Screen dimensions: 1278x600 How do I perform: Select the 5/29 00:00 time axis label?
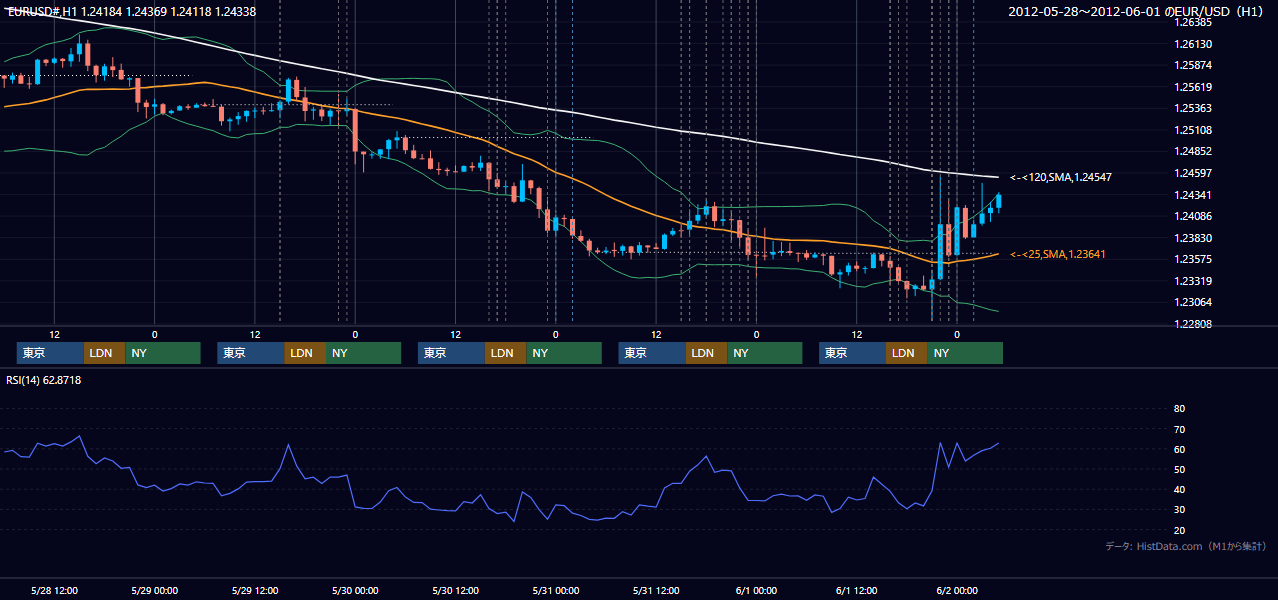coord(154,590)
